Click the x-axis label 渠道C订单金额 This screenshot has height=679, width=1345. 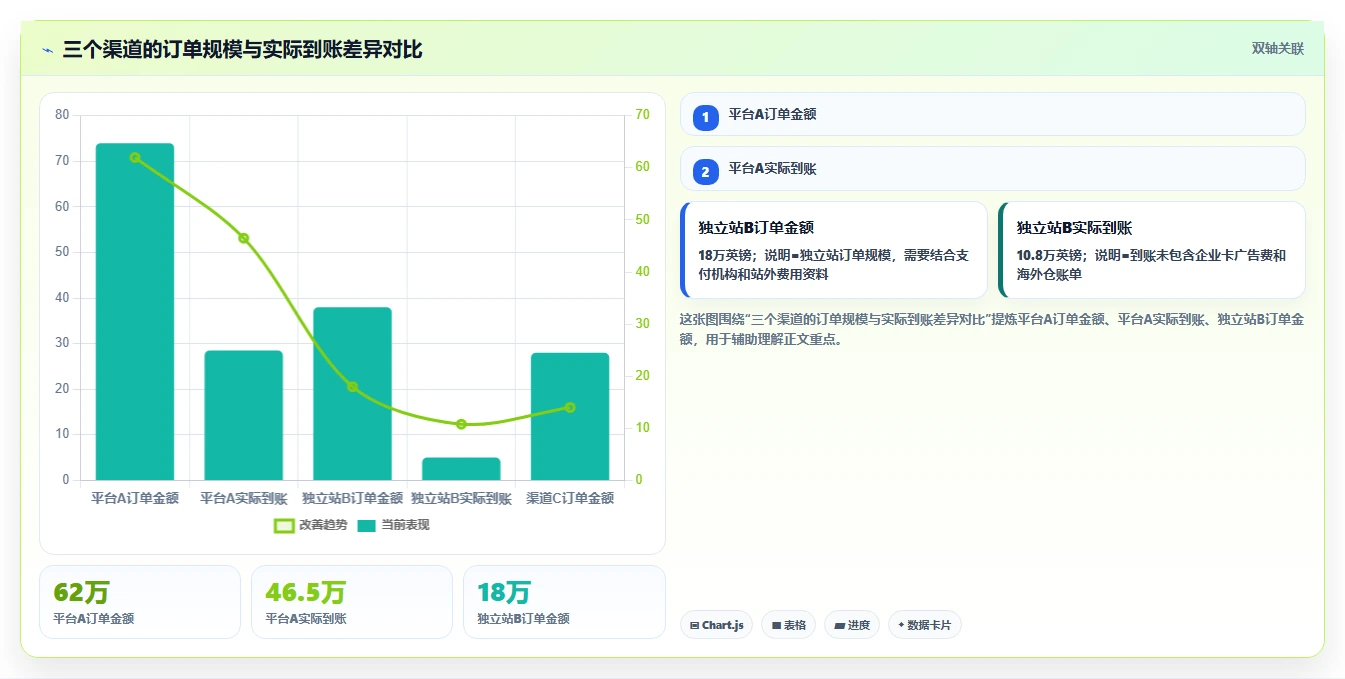pos(570,498)
